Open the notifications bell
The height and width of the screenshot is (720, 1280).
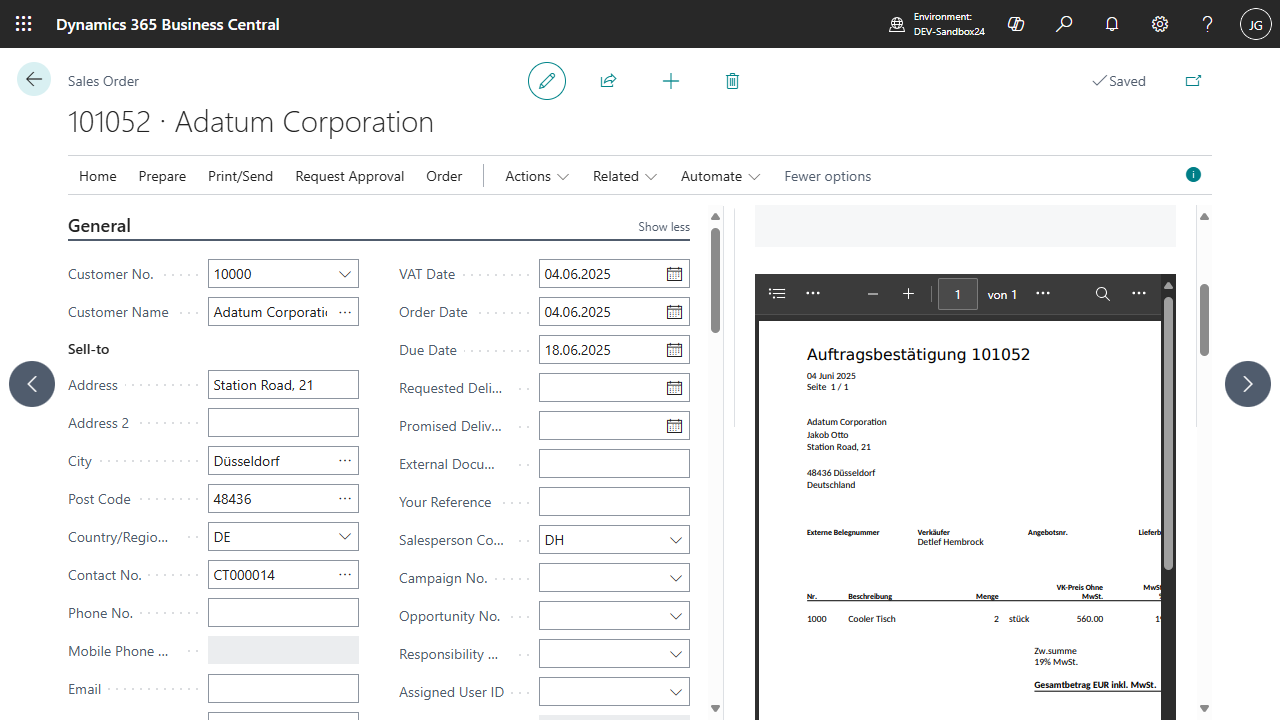(1111, 23)
